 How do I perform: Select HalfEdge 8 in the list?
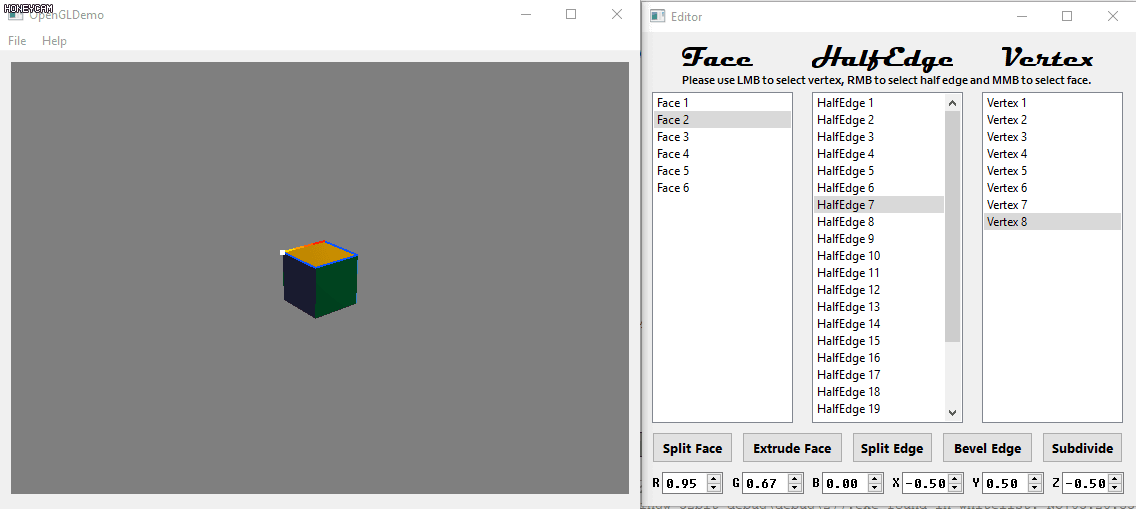(x=879, y=222)
